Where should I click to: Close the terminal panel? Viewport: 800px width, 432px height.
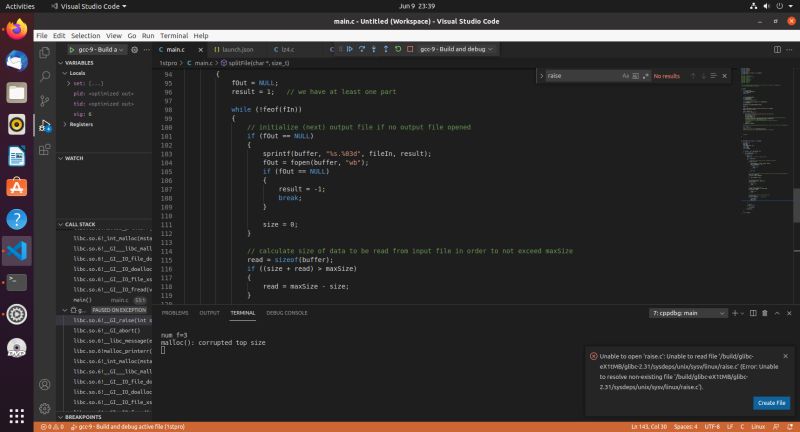click(x=789, y=313)
